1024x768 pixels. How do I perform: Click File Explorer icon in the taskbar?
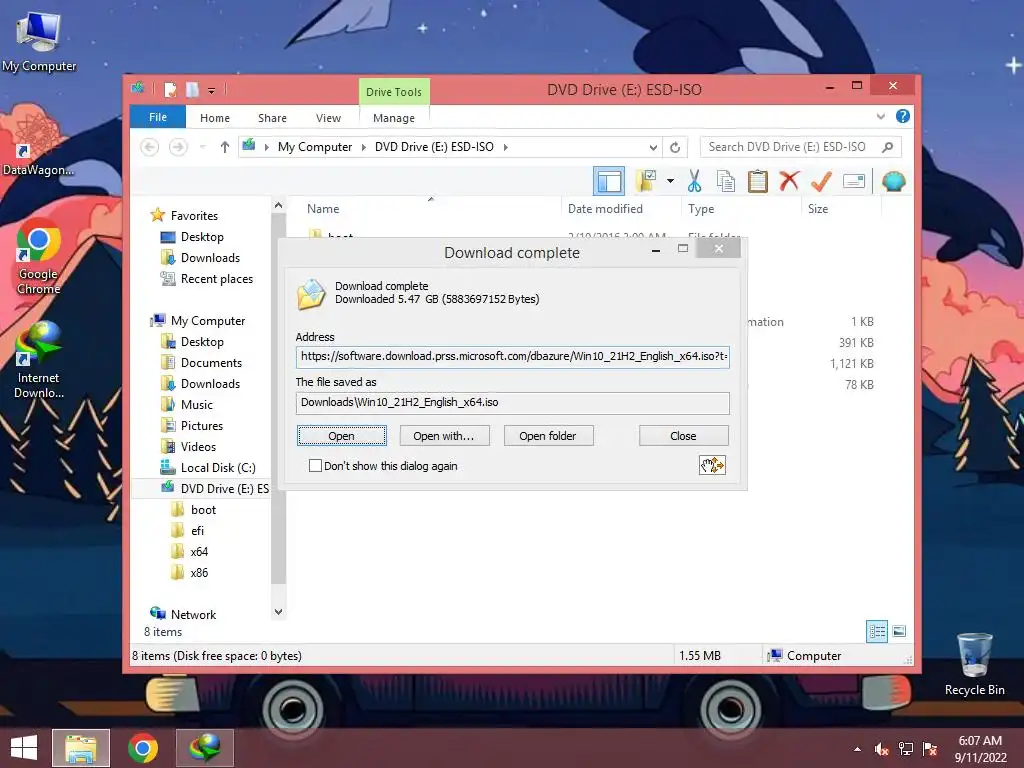(x=81, y=748)
